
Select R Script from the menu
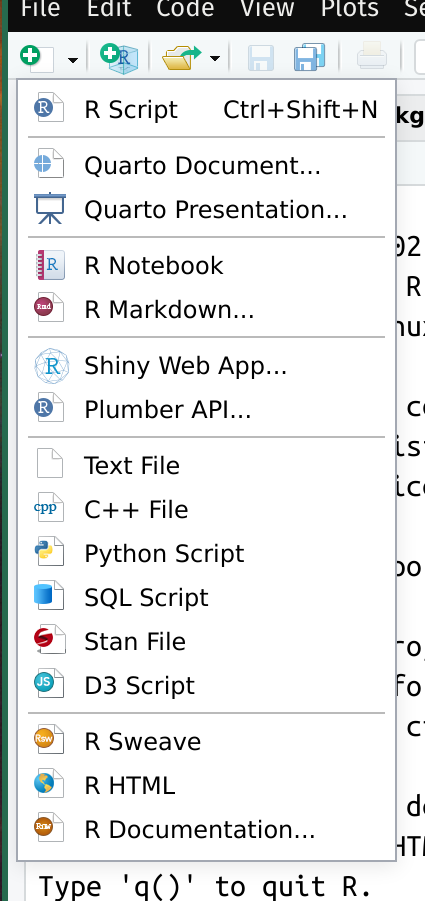(x=207, y=109)
